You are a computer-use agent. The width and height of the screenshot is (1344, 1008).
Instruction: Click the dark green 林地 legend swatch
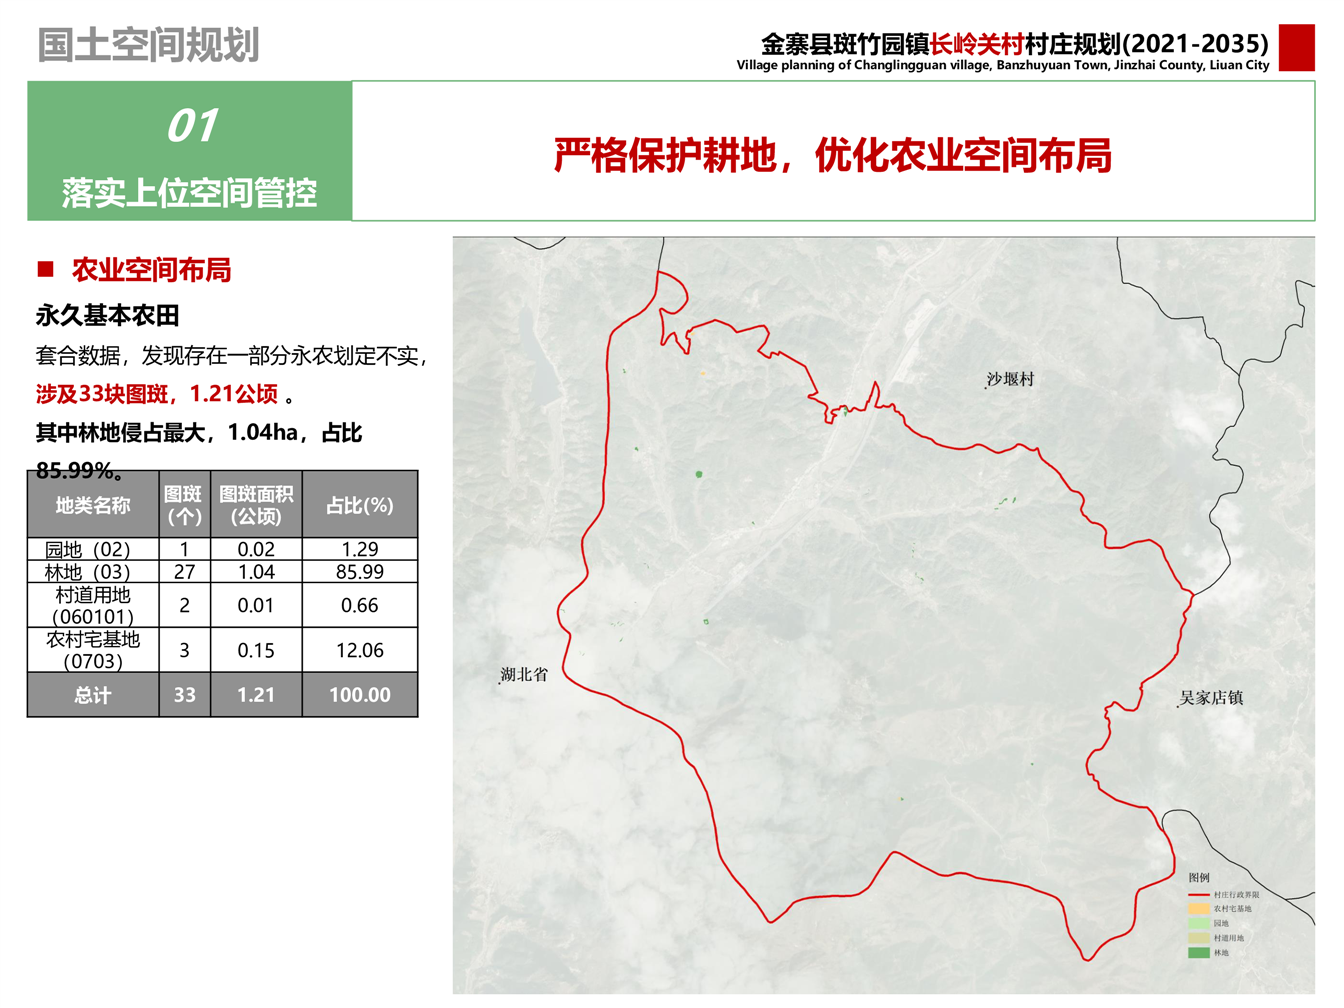click(1199, 953)
